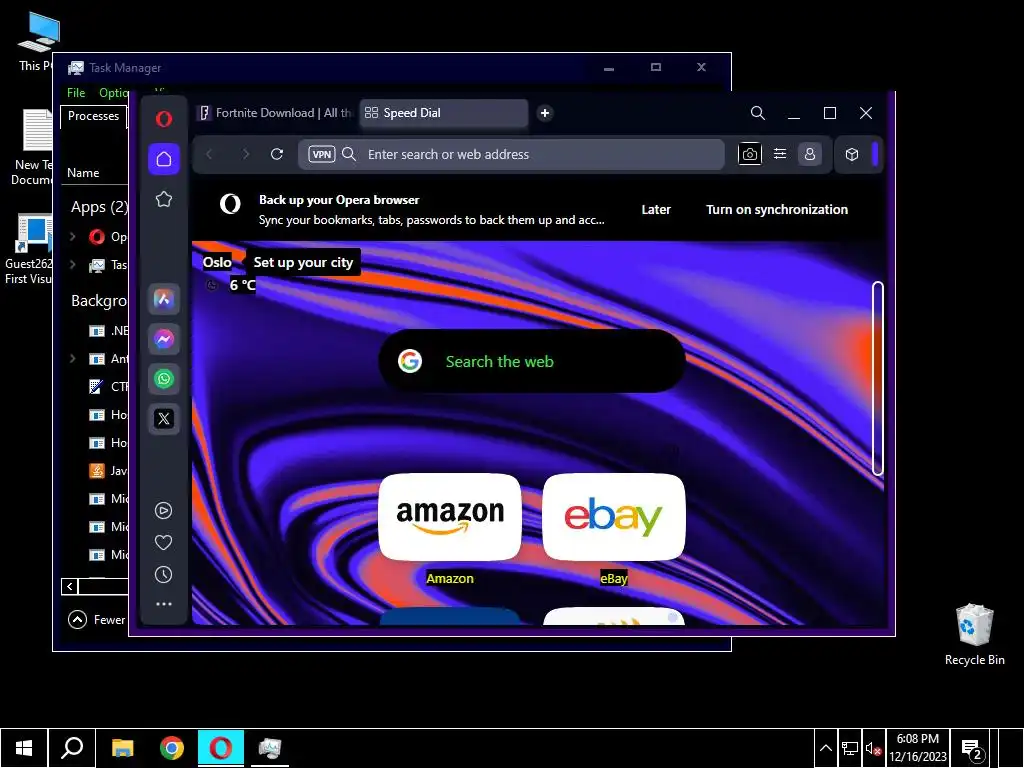Screen dimensions: 1024x768
Task: Click the Set up your city label
Action: coord(303,262)
